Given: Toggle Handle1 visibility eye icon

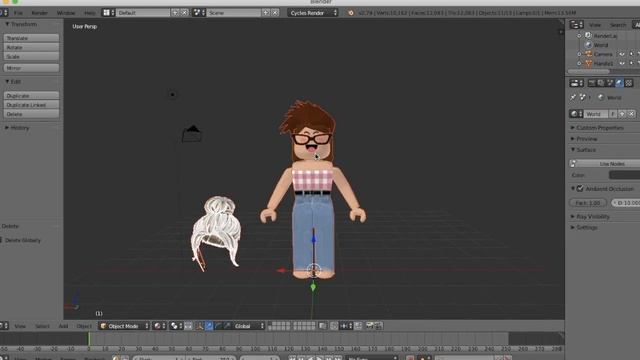Looking at the screenshot, I should coord(622,64).
